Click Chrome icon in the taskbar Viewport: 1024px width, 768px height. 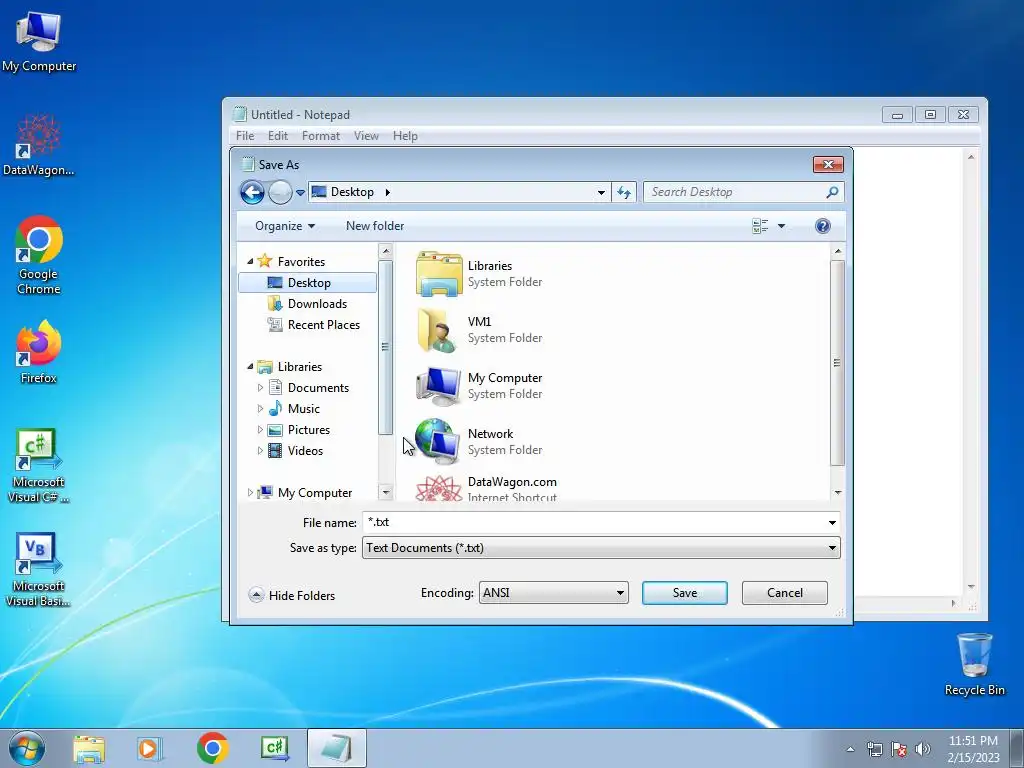pyautogui.click(x=212, y=748)
